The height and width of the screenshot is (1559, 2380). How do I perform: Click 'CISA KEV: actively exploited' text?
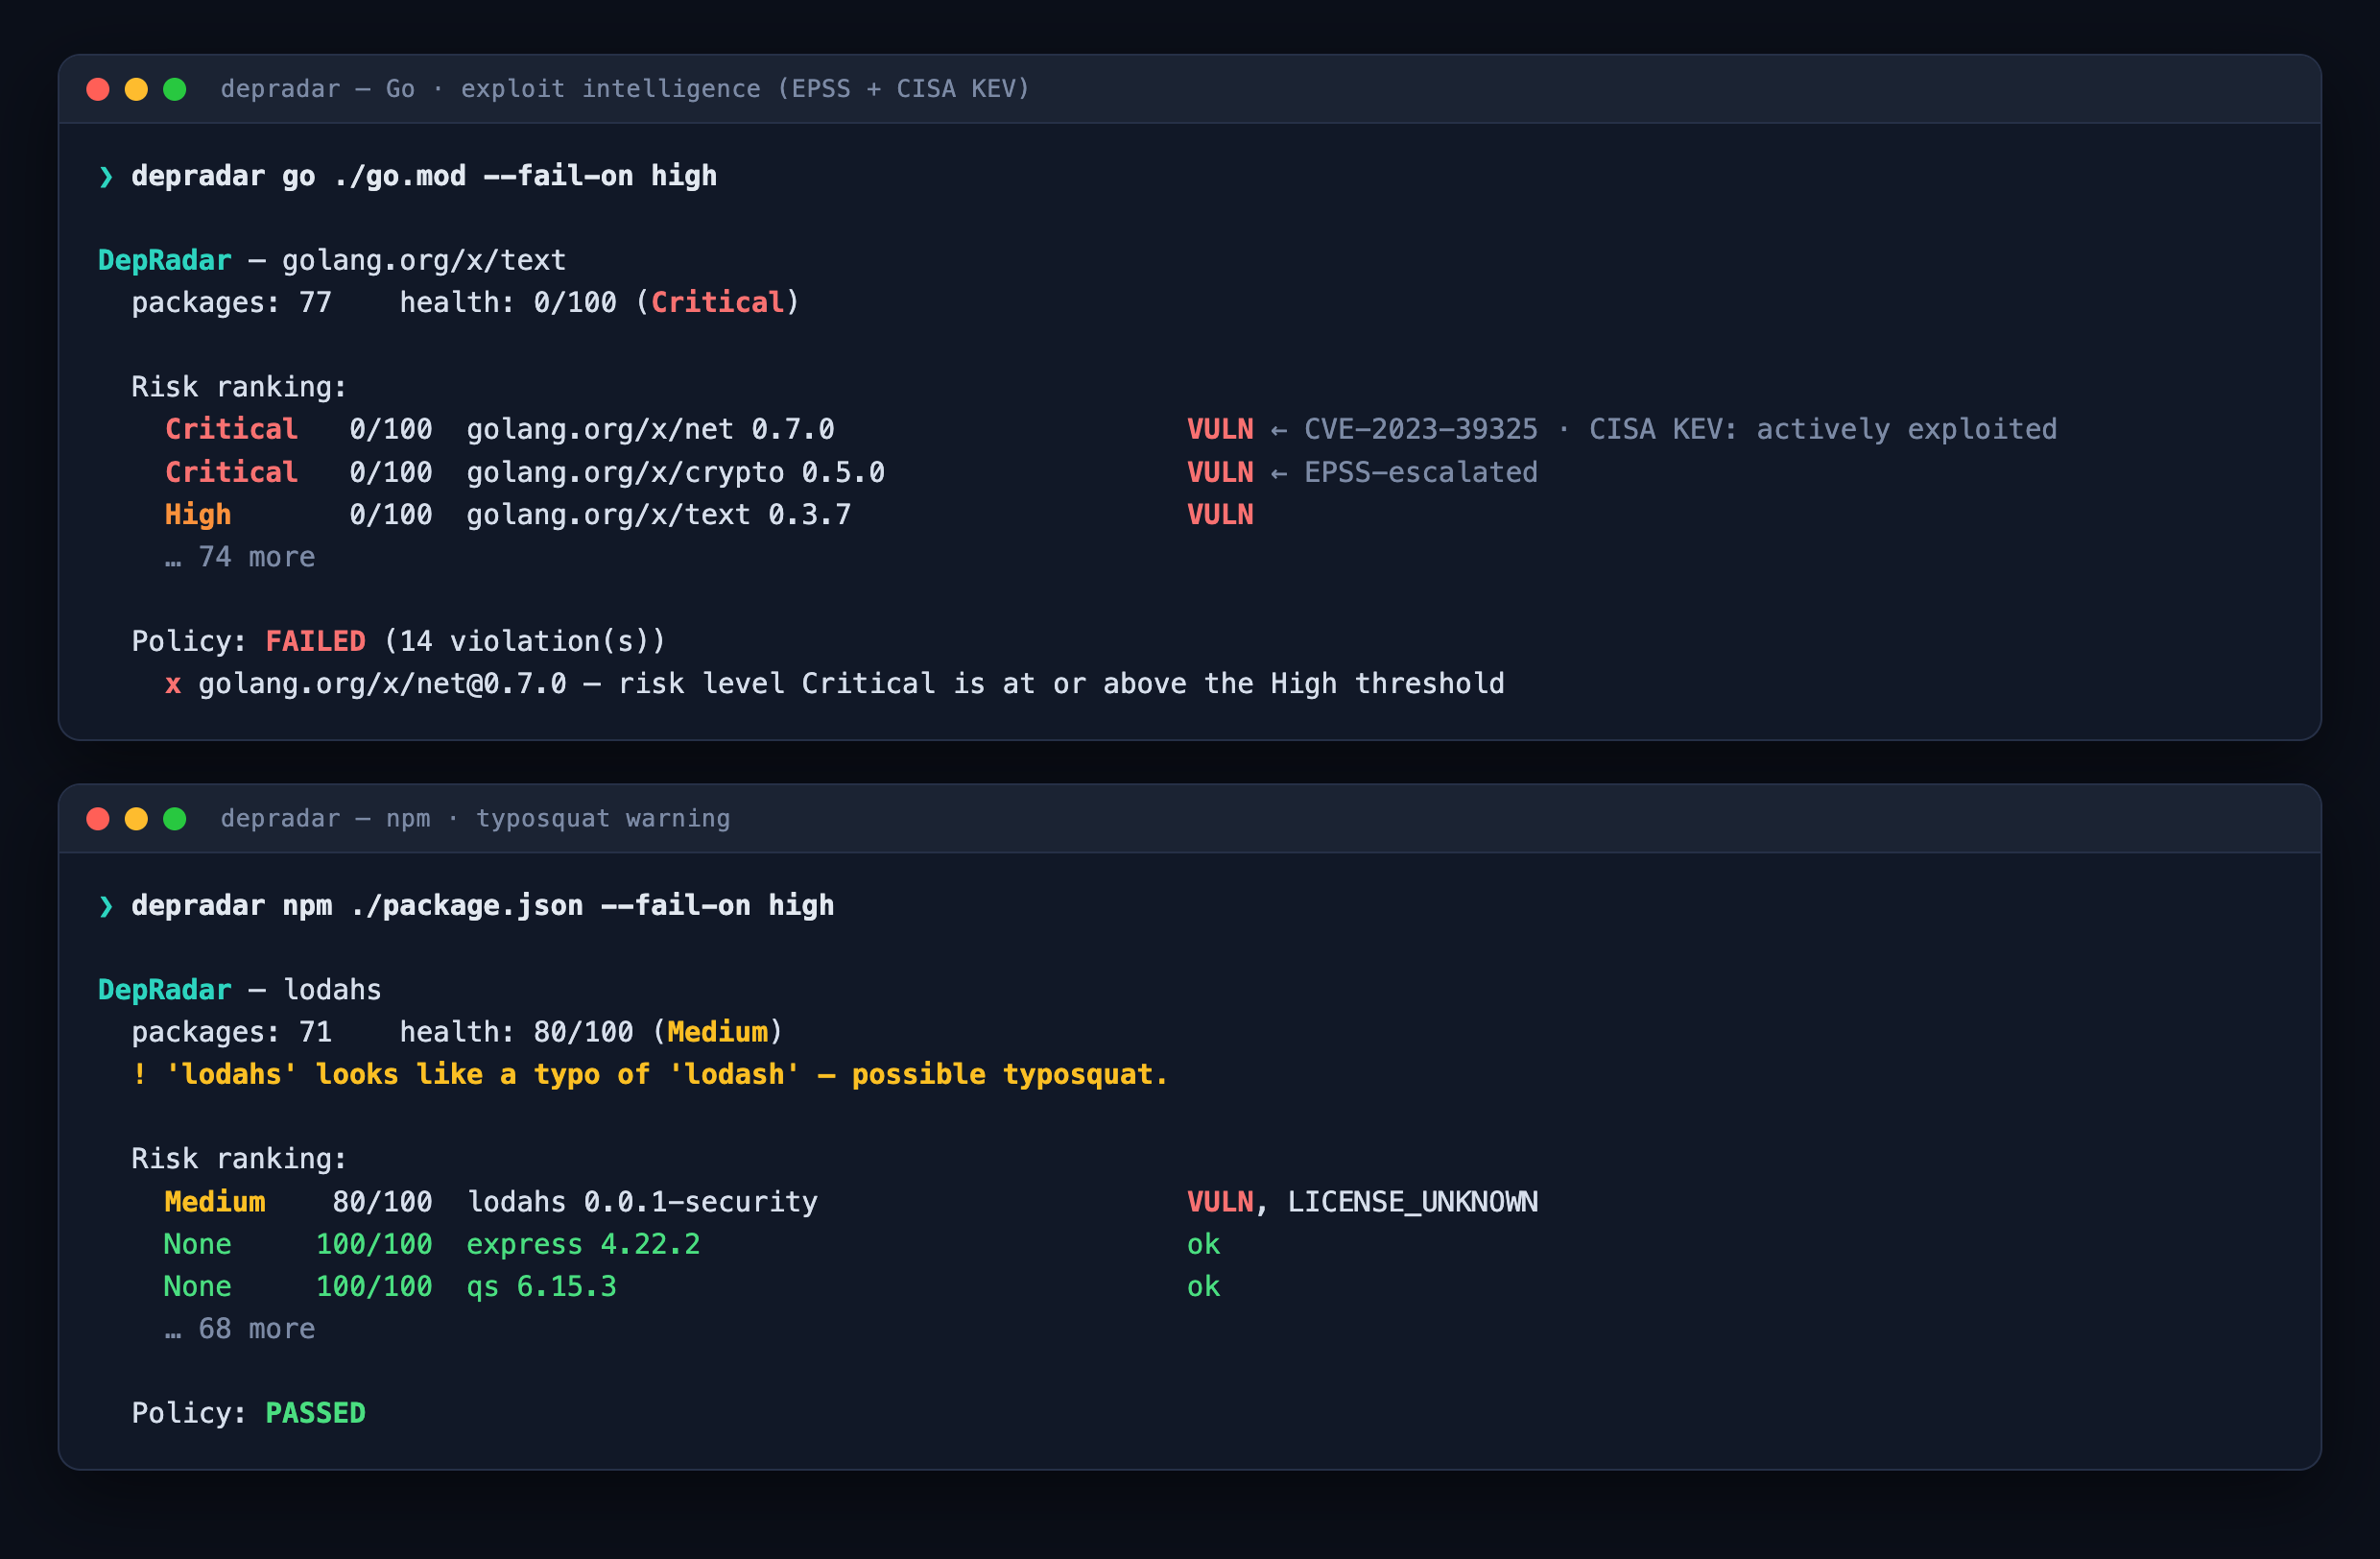1823,430
